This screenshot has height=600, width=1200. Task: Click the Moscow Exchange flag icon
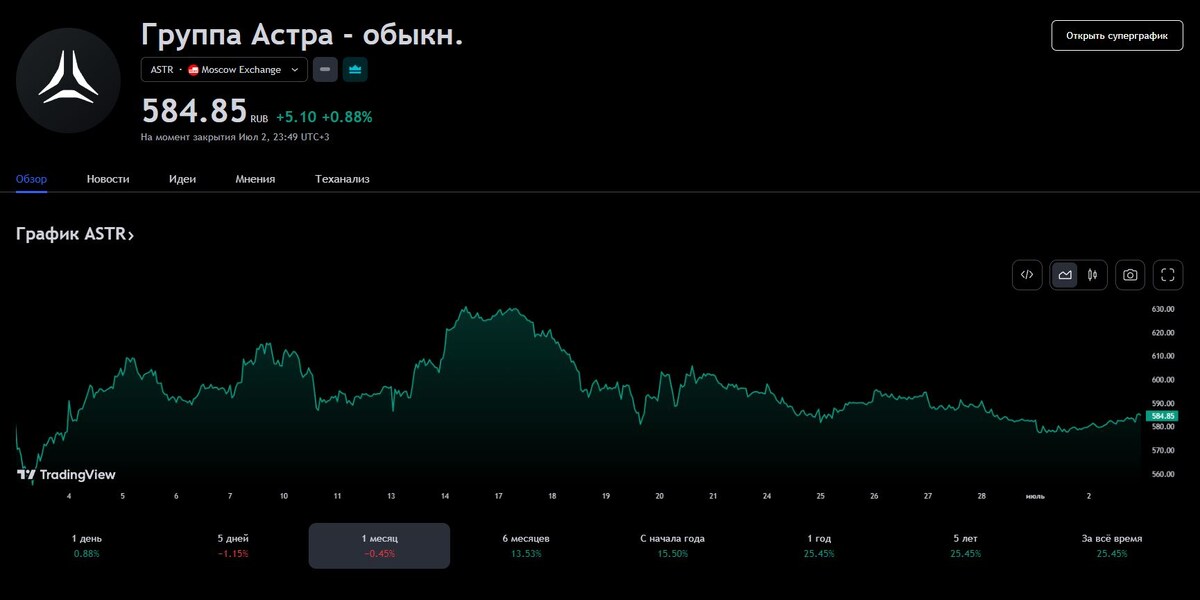(193, 70)
